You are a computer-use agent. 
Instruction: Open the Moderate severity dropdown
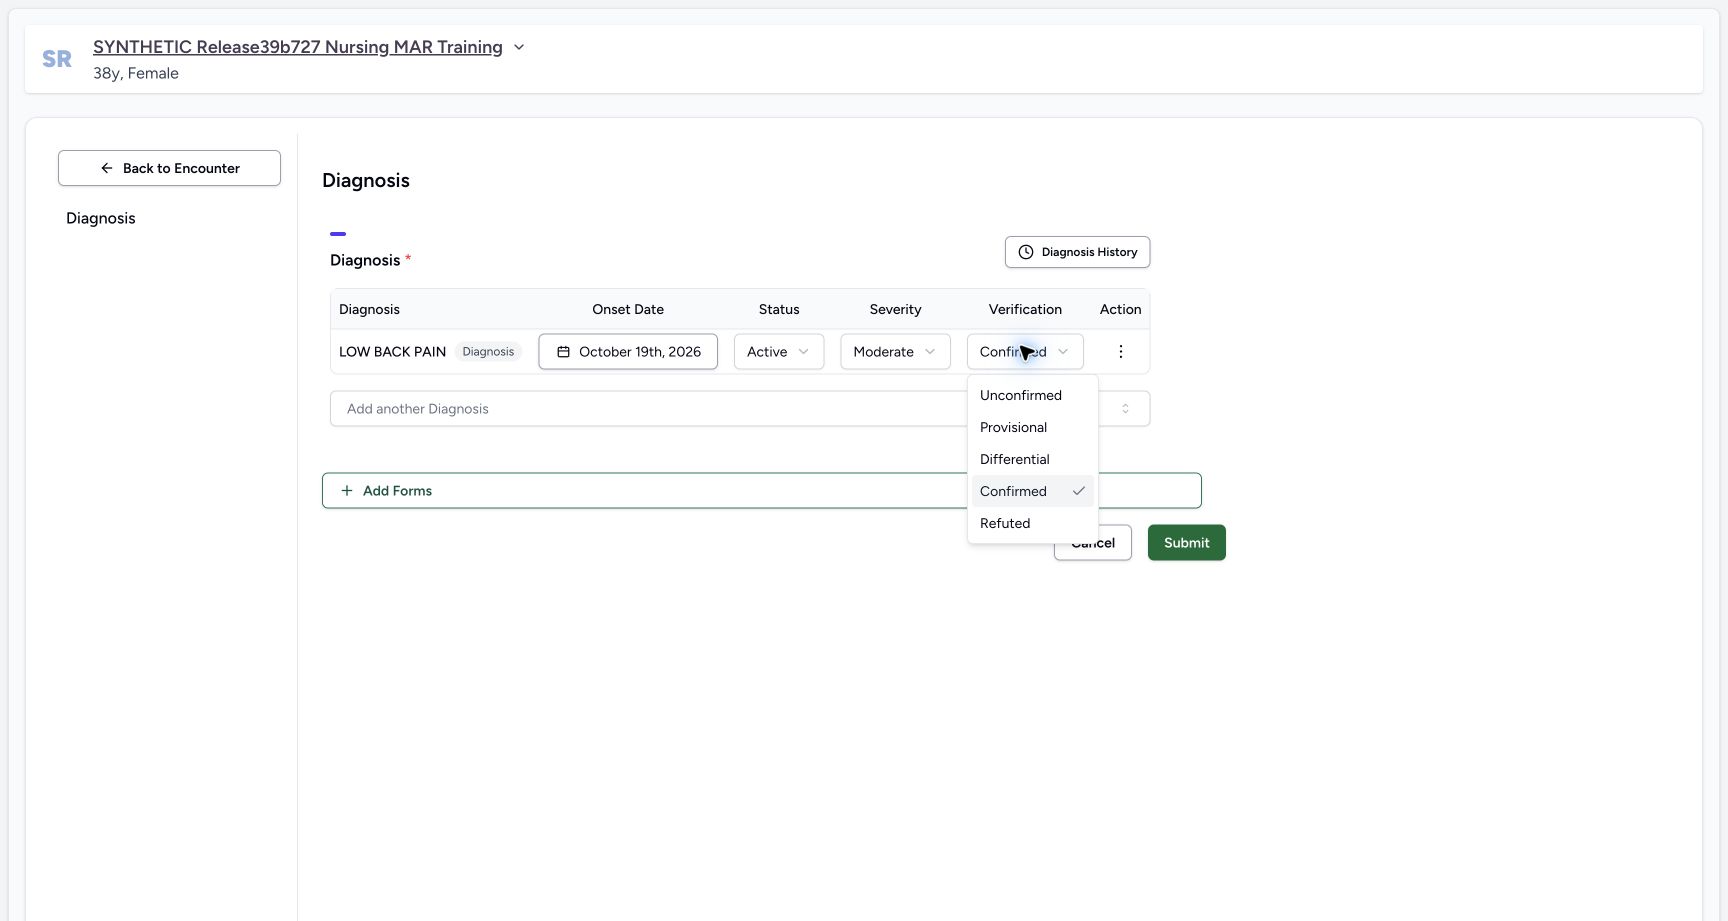point(895,352)
